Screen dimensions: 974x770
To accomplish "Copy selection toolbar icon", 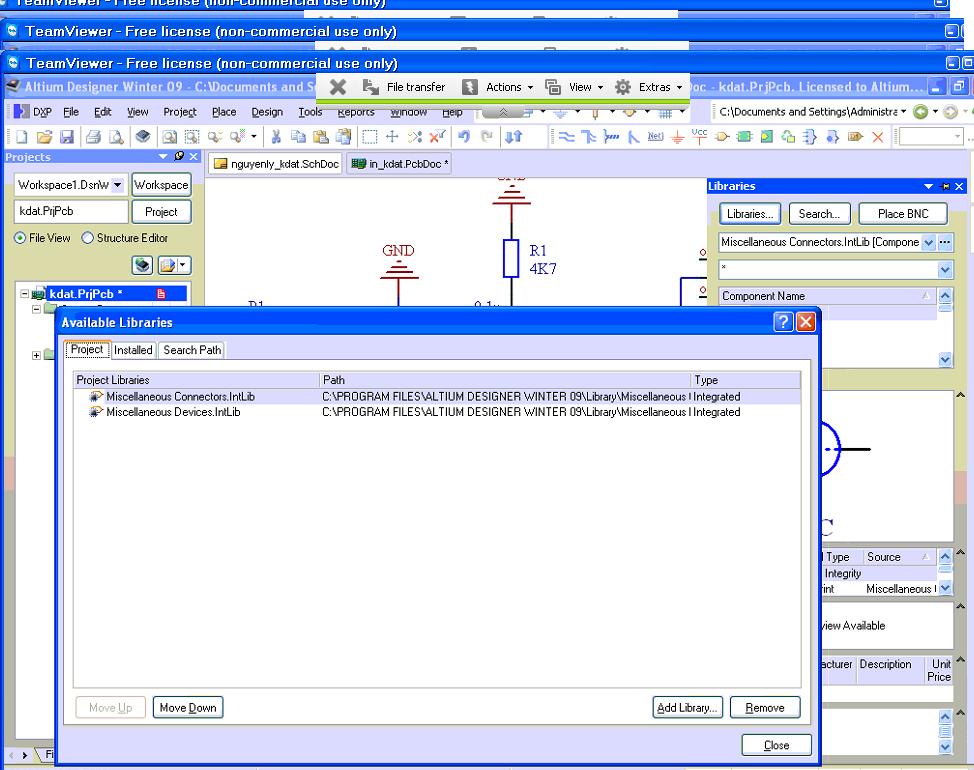I will pyautogui.click(x=299, y=137).
